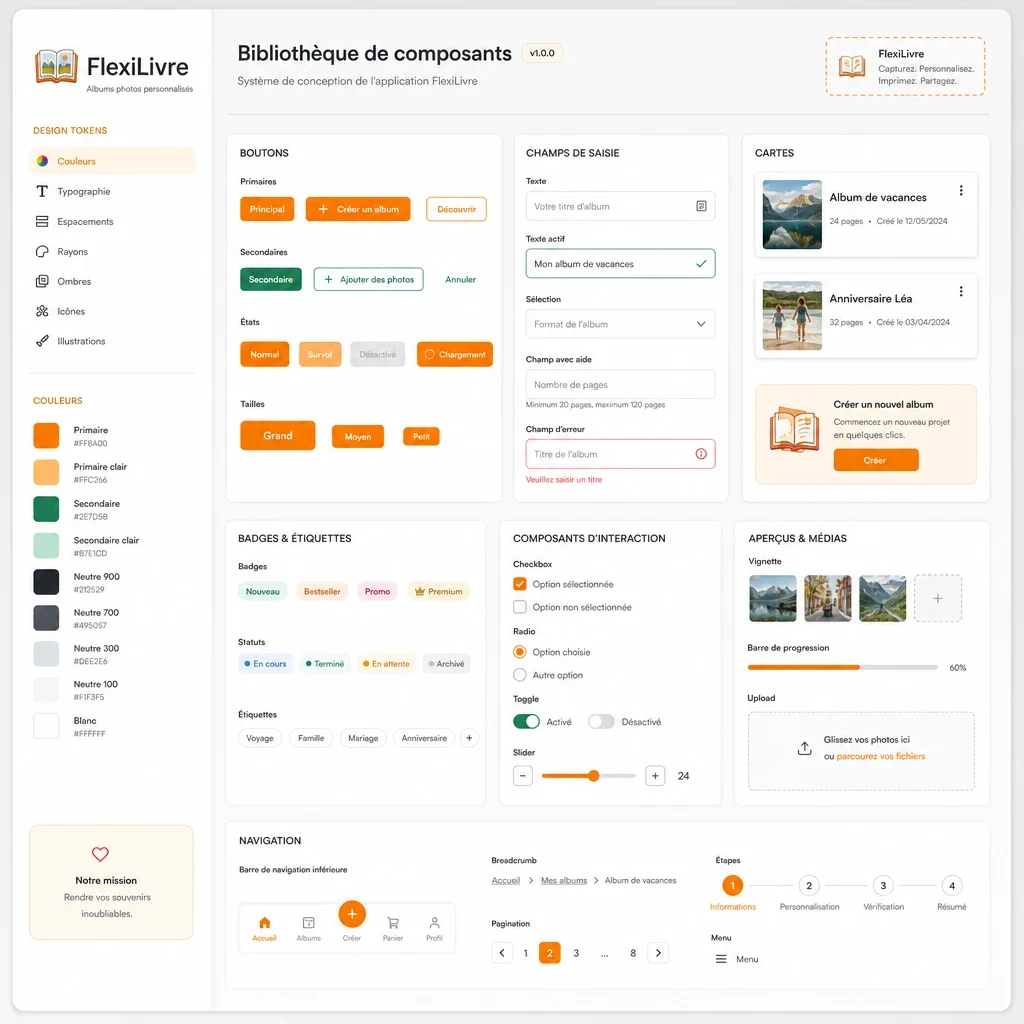1024x1024 pixels.
Task: Click chevron after Accueil in breadcrumb
Action: pyautogui.click(x=530, y=880)
